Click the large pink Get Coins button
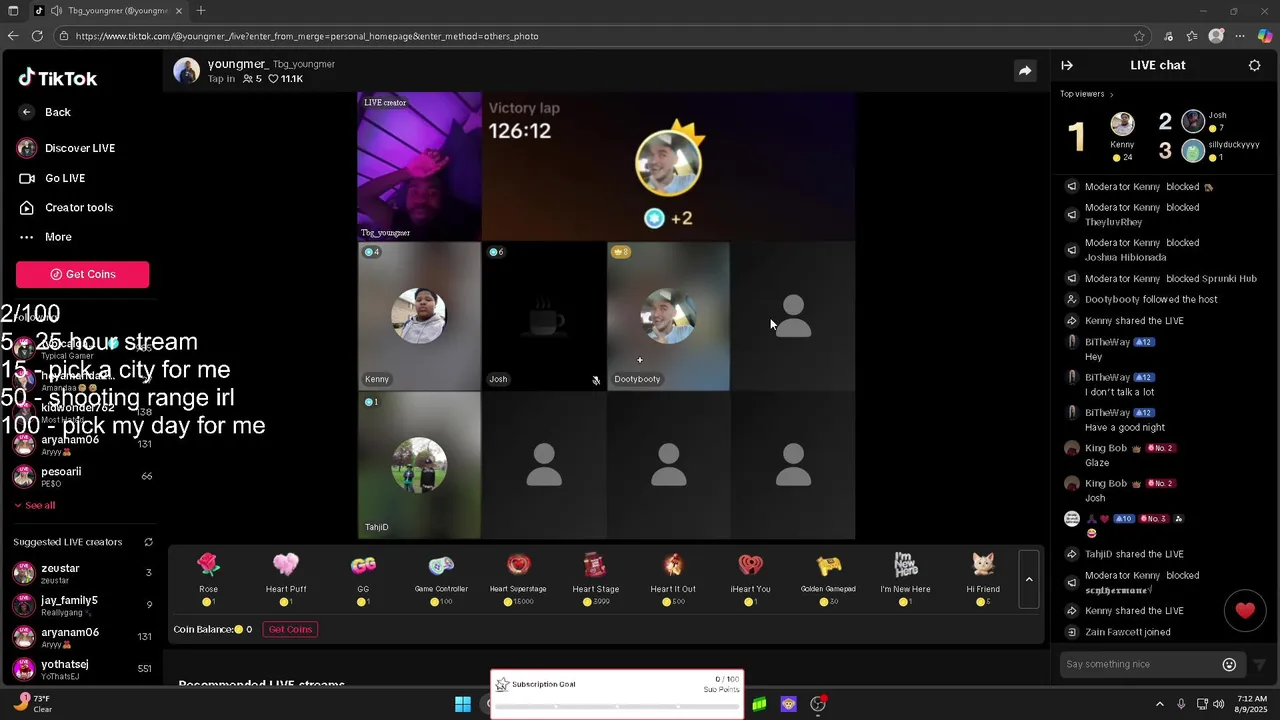 [82, 274]
